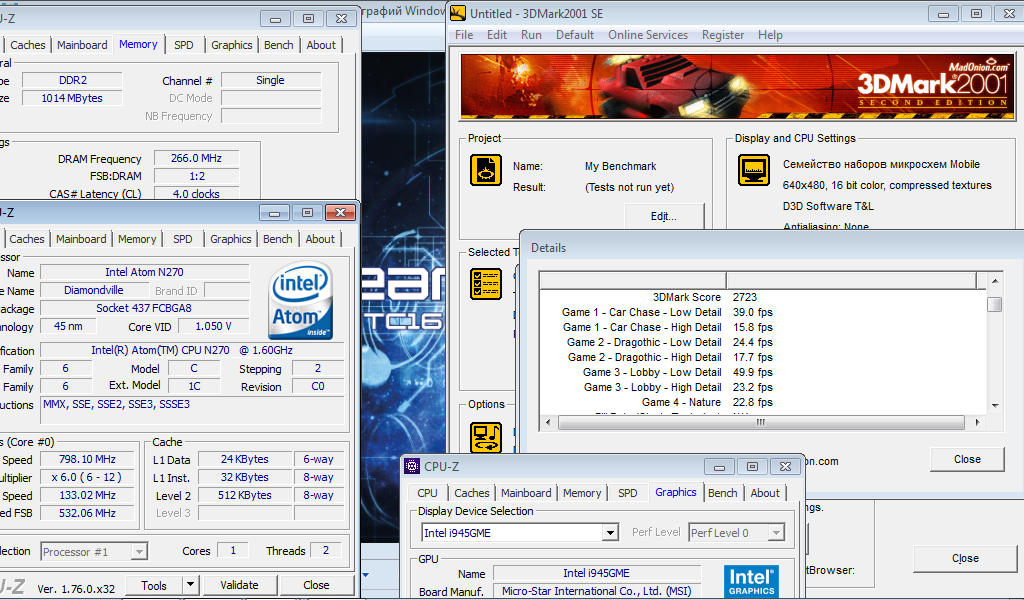Switch to Caches tab in middle CPU-Z window
Viewport: 1024px width, 600px height.
click(x=27, y=239)
